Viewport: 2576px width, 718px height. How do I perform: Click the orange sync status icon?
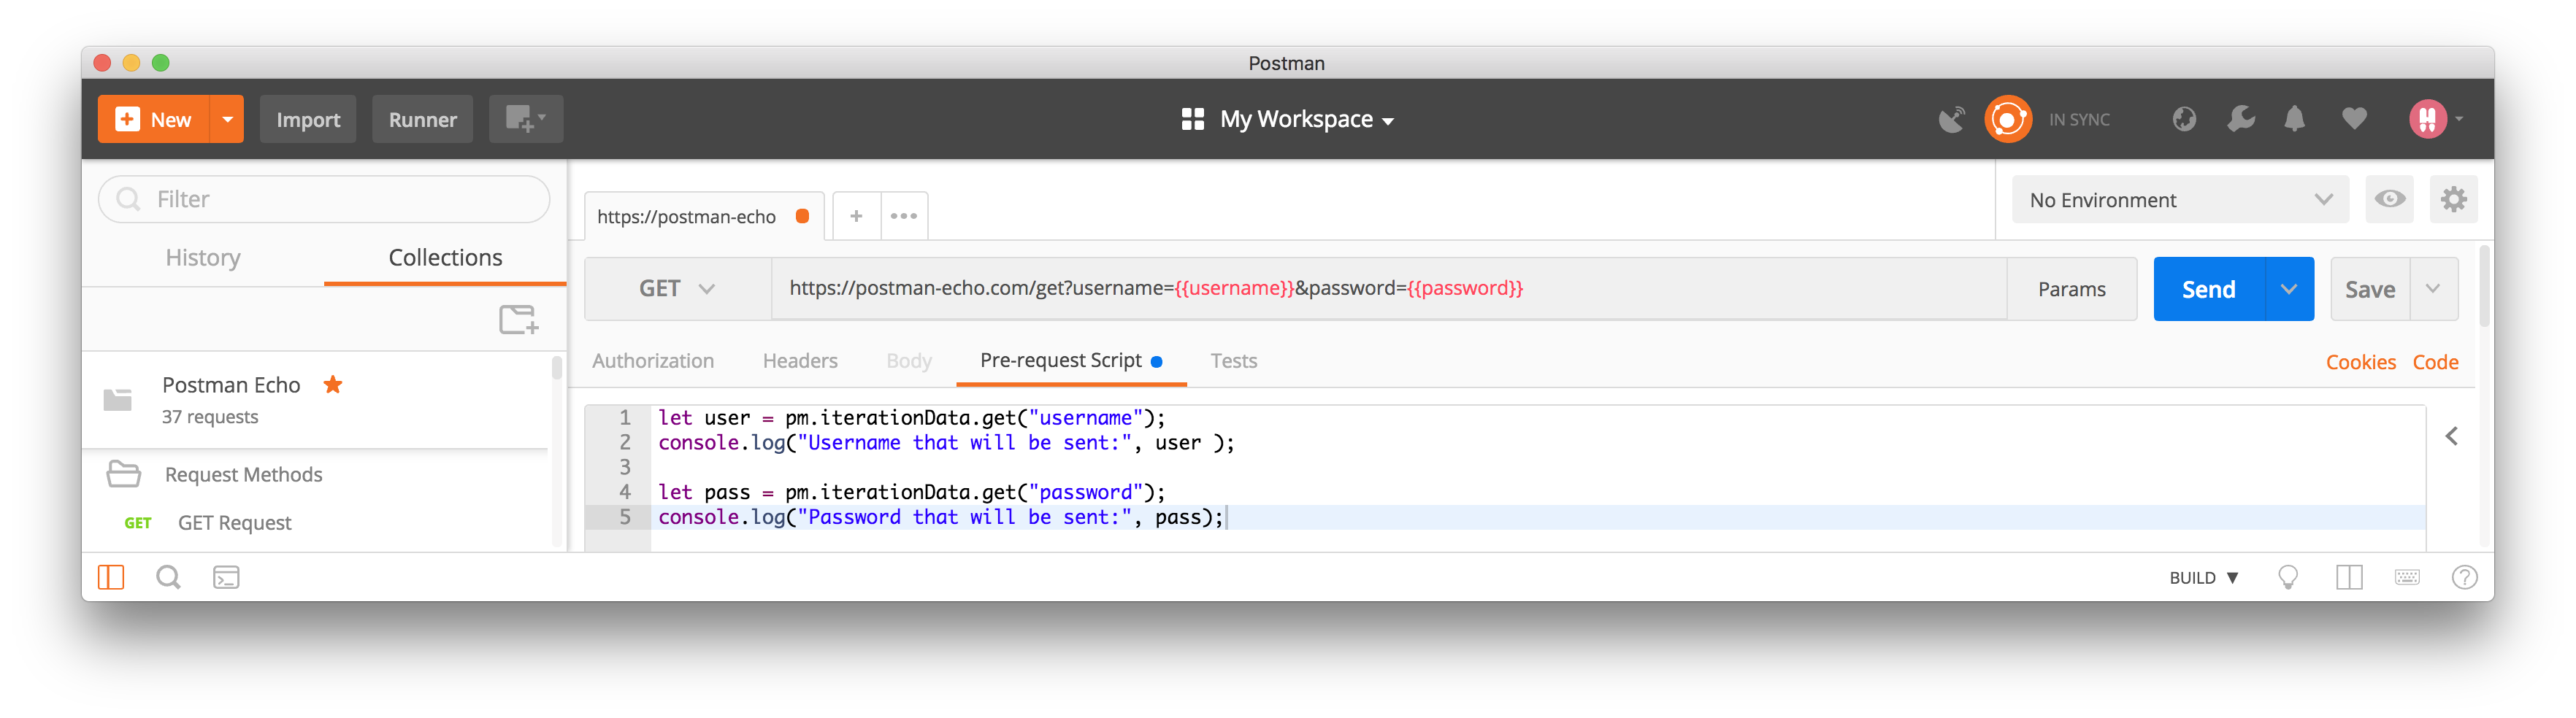[x=2007, y=119]
